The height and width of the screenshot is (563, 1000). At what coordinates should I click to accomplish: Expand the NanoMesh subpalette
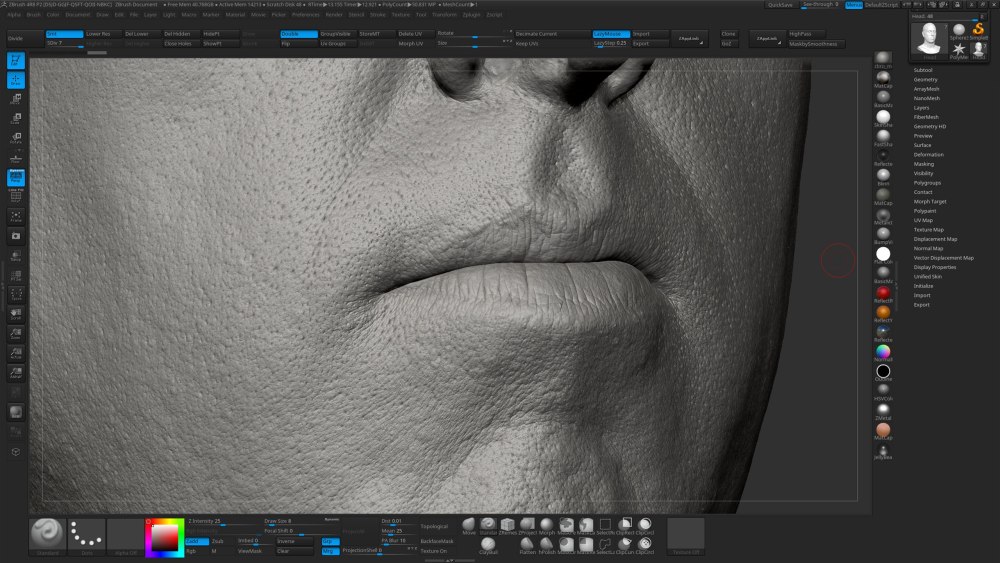(927, 98)
